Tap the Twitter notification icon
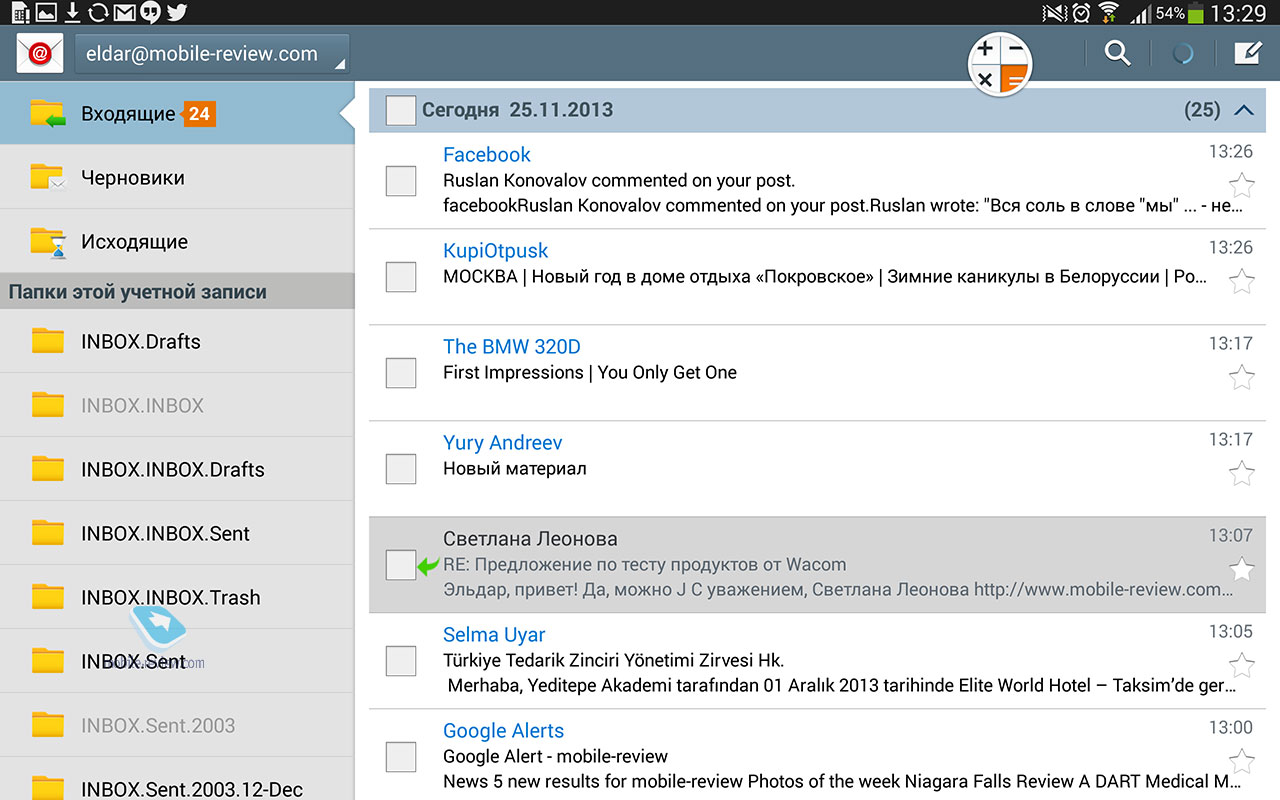 pyautogui.click(x=177, y=13)
